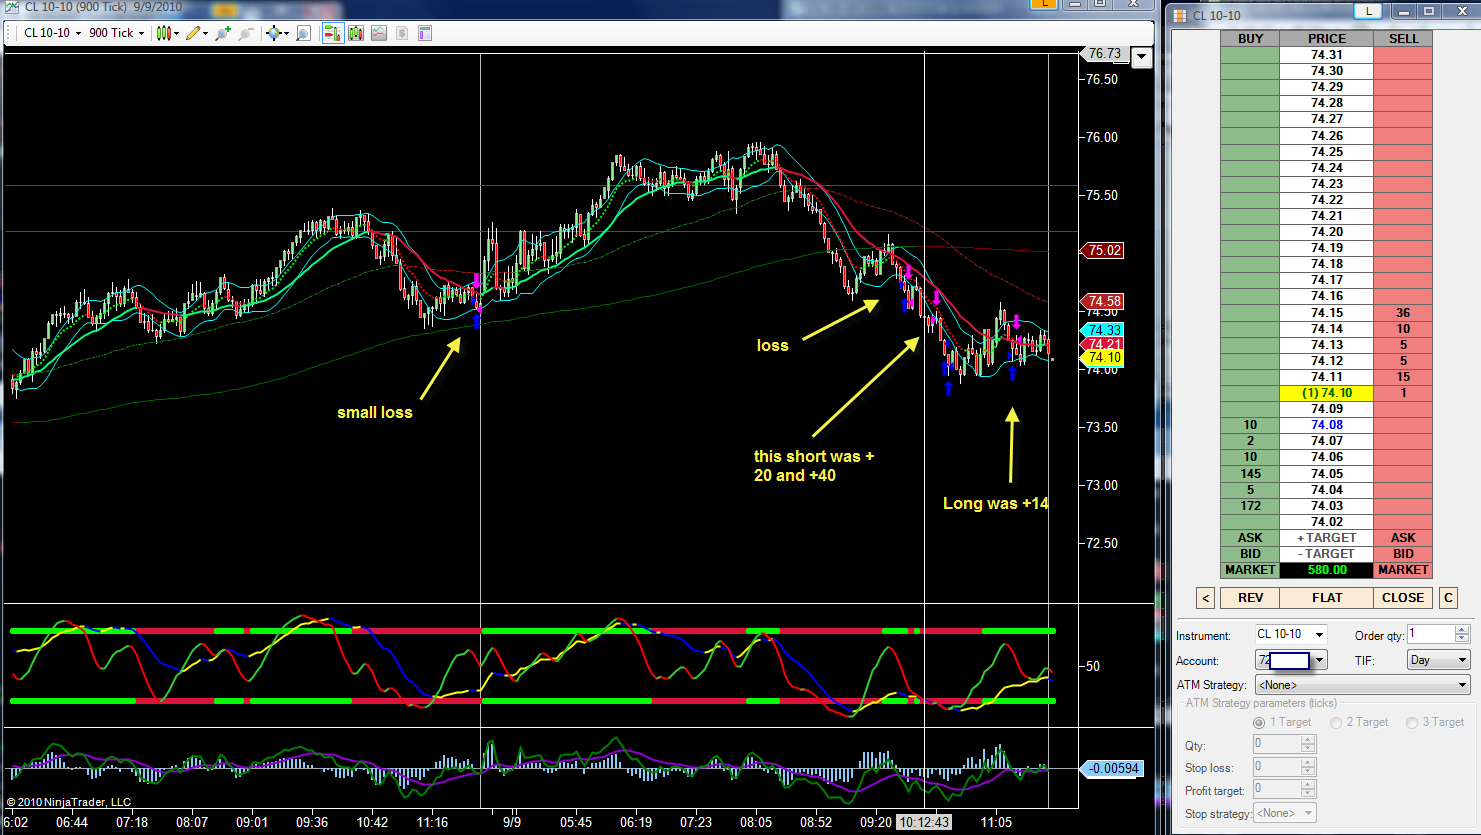1481x835 pixels.
Task: Open the ATM Strategy None dropdown
Action: (x=1362, y=685)
